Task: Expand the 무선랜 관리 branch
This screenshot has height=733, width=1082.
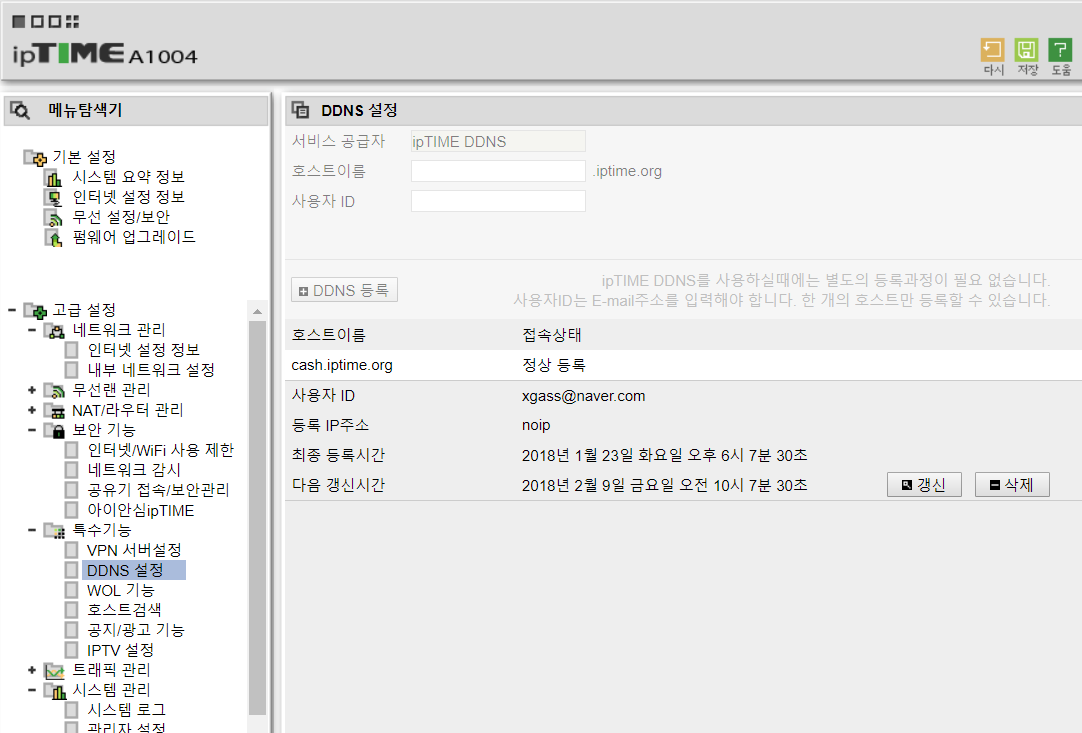Action: point(32,390)
